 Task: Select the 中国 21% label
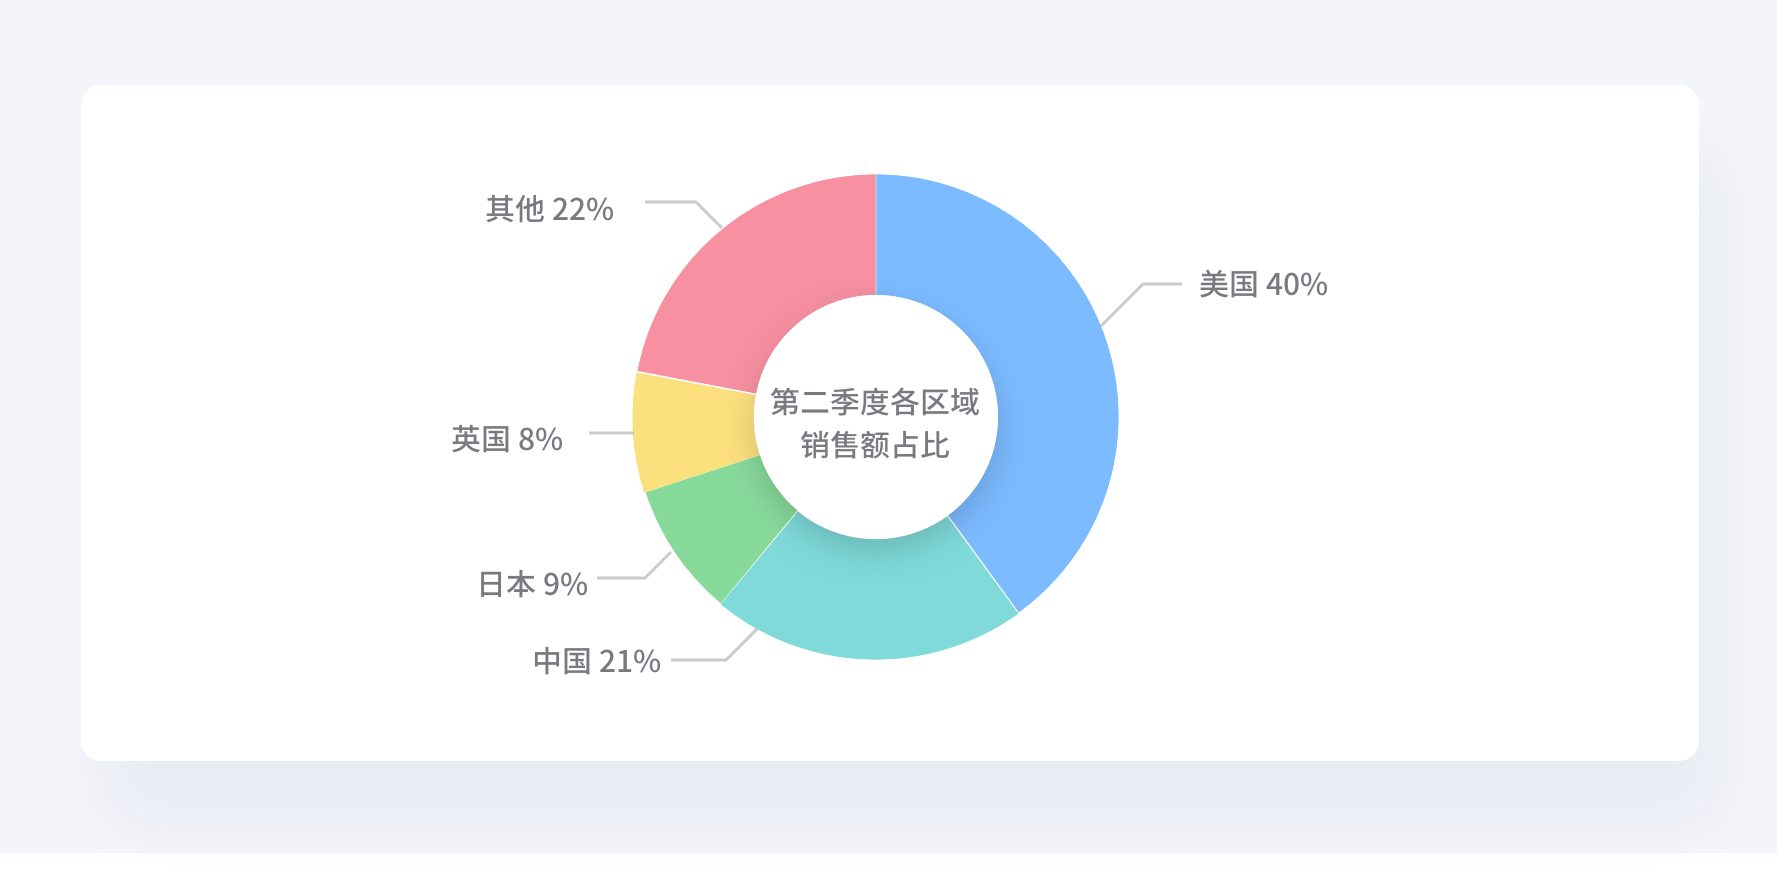597,661
